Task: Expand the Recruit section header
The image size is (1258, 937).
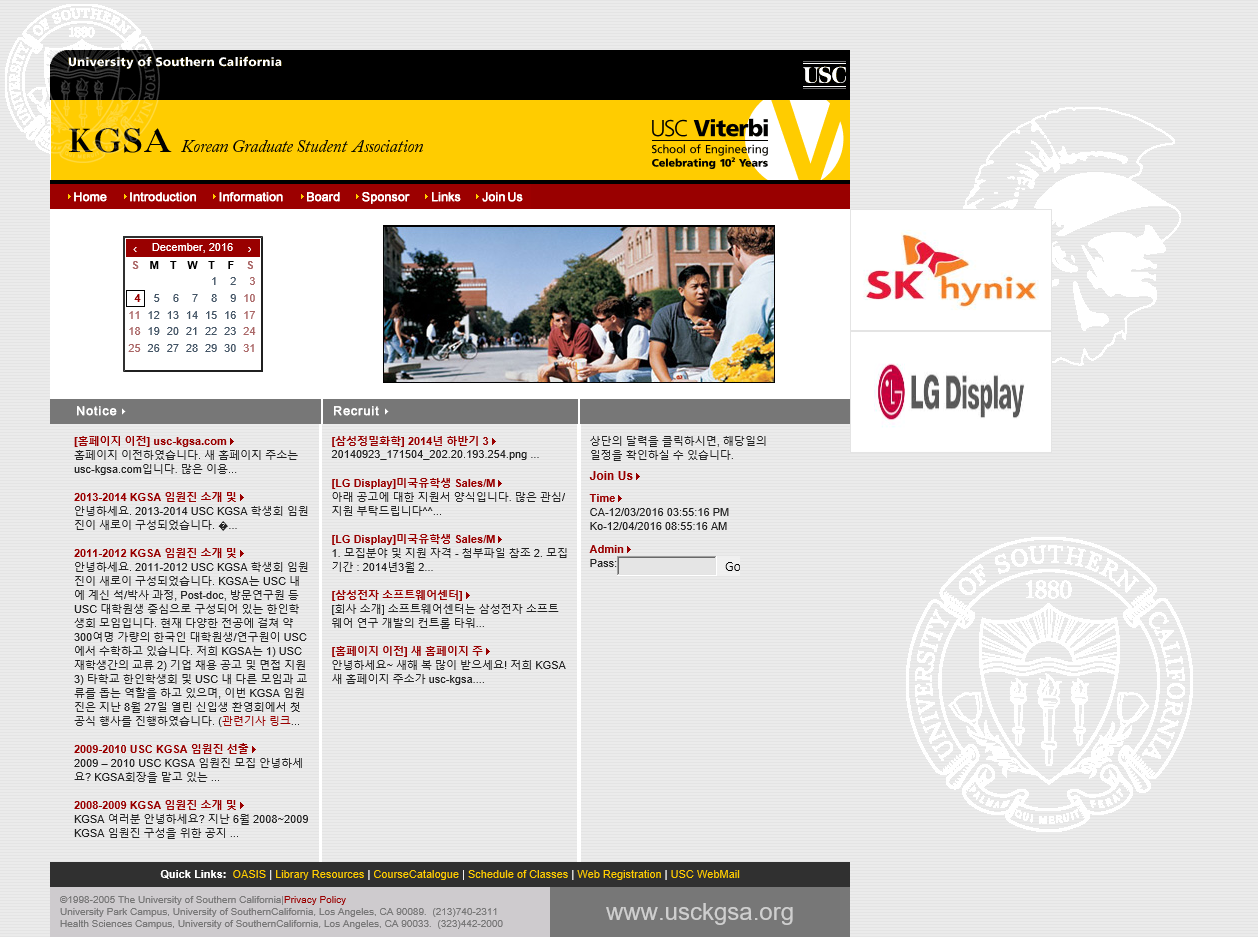Action: click(x=360, y=411)
